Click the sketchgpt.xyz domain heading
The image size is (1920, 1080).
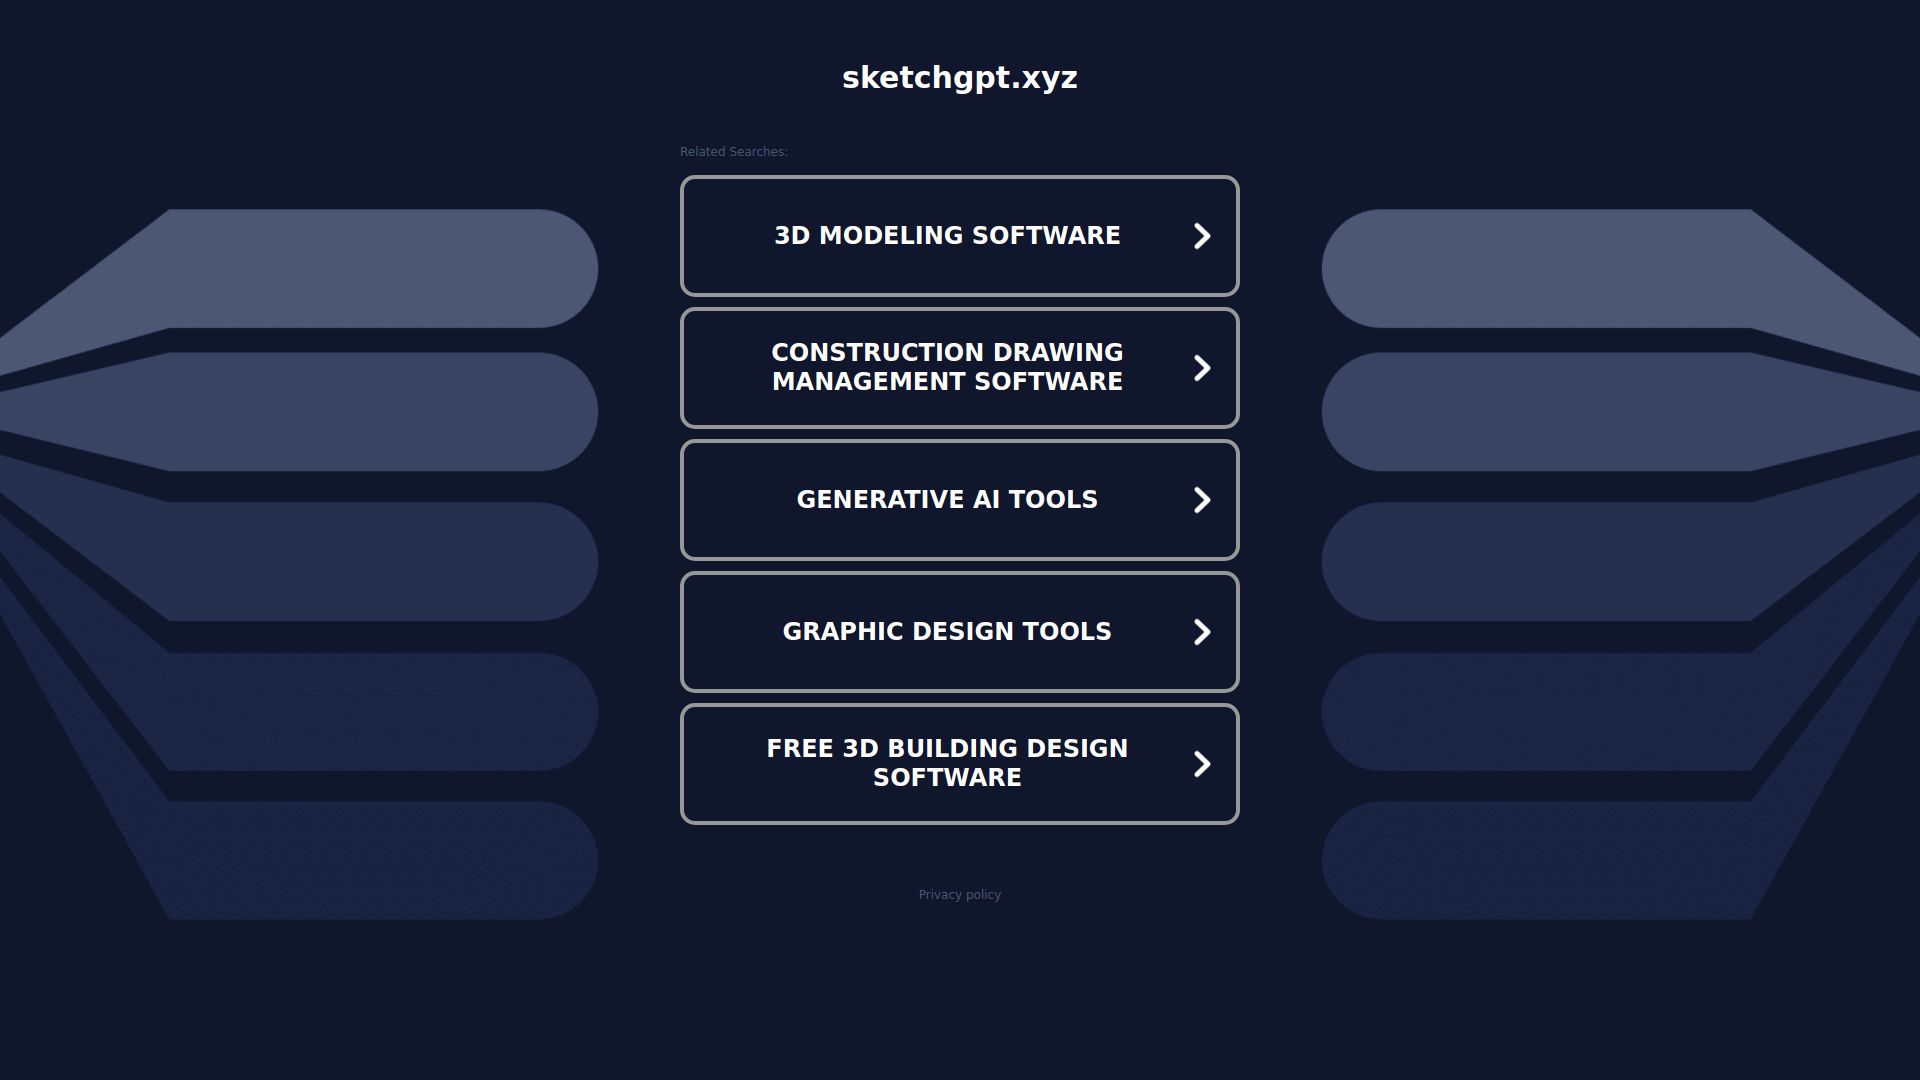pos(959,78)
